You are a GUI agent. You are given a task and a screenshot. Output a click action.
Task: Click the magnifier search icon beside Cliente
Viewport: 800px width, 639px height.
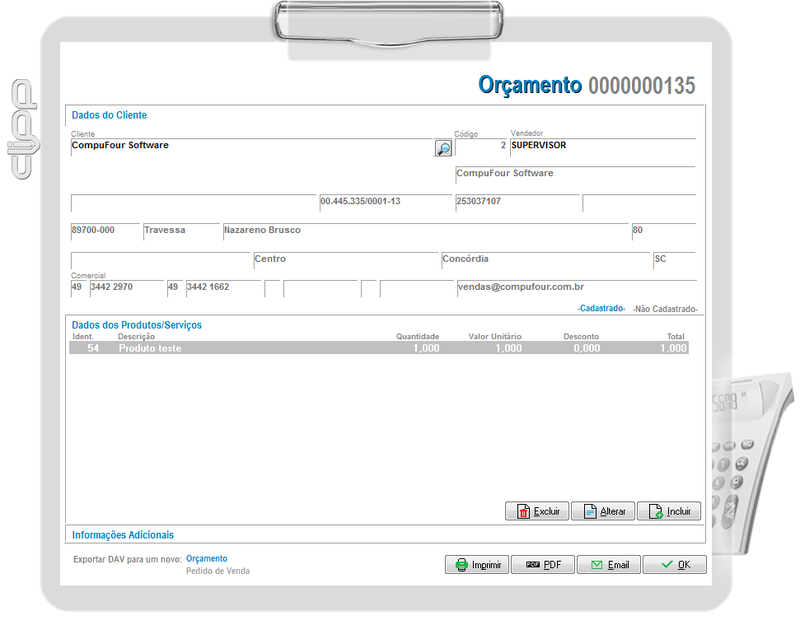tap(442, 148)
